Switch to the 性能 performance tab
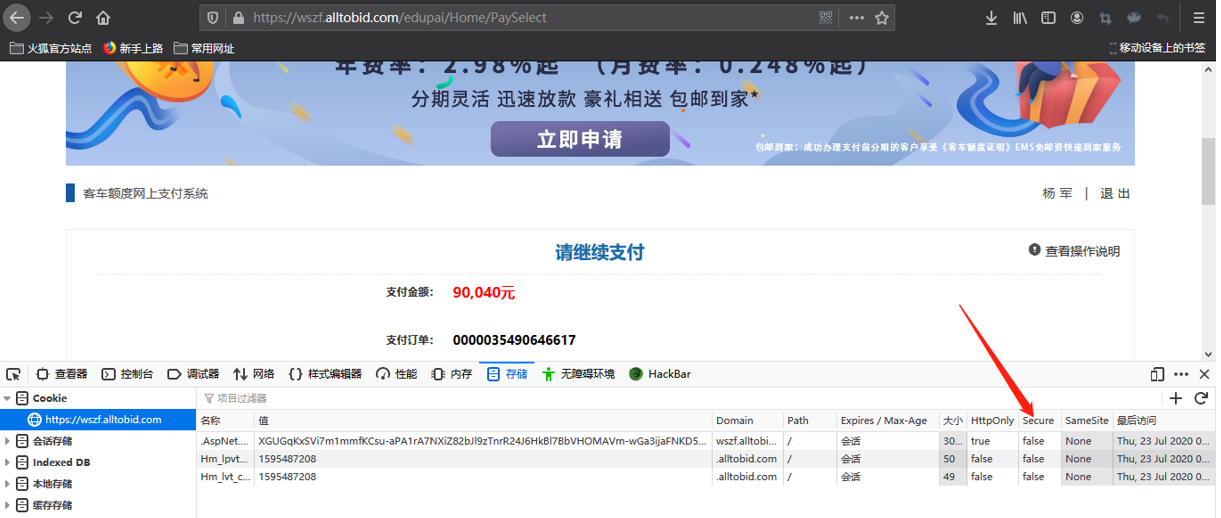The image size is (1221, 518). pyautogui.click(x=397, y=374)
